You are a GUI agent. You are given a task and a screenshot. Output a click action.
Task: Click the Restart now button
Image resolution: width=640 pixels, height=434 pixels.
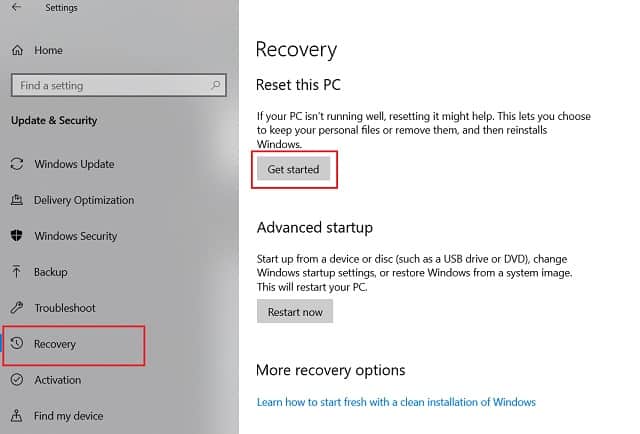click(295, 312)
